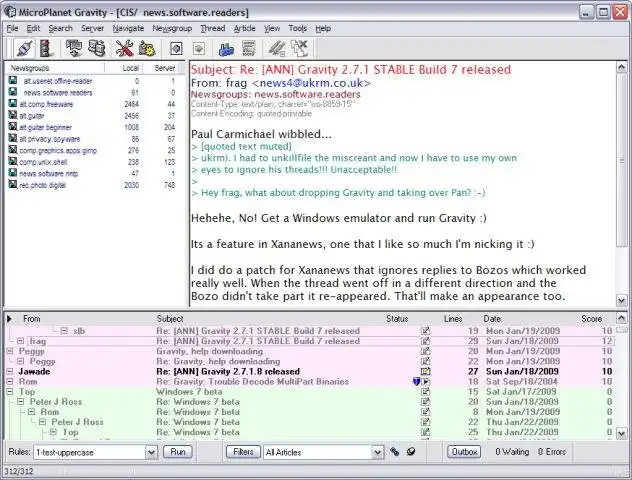
Task: Open the File menu
Action: pos(12,28)
